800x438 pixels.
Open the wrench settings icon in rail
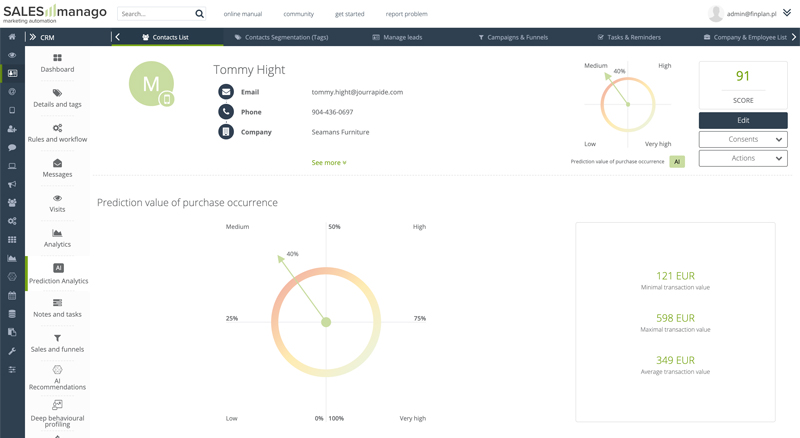click(x=12, y=351)
